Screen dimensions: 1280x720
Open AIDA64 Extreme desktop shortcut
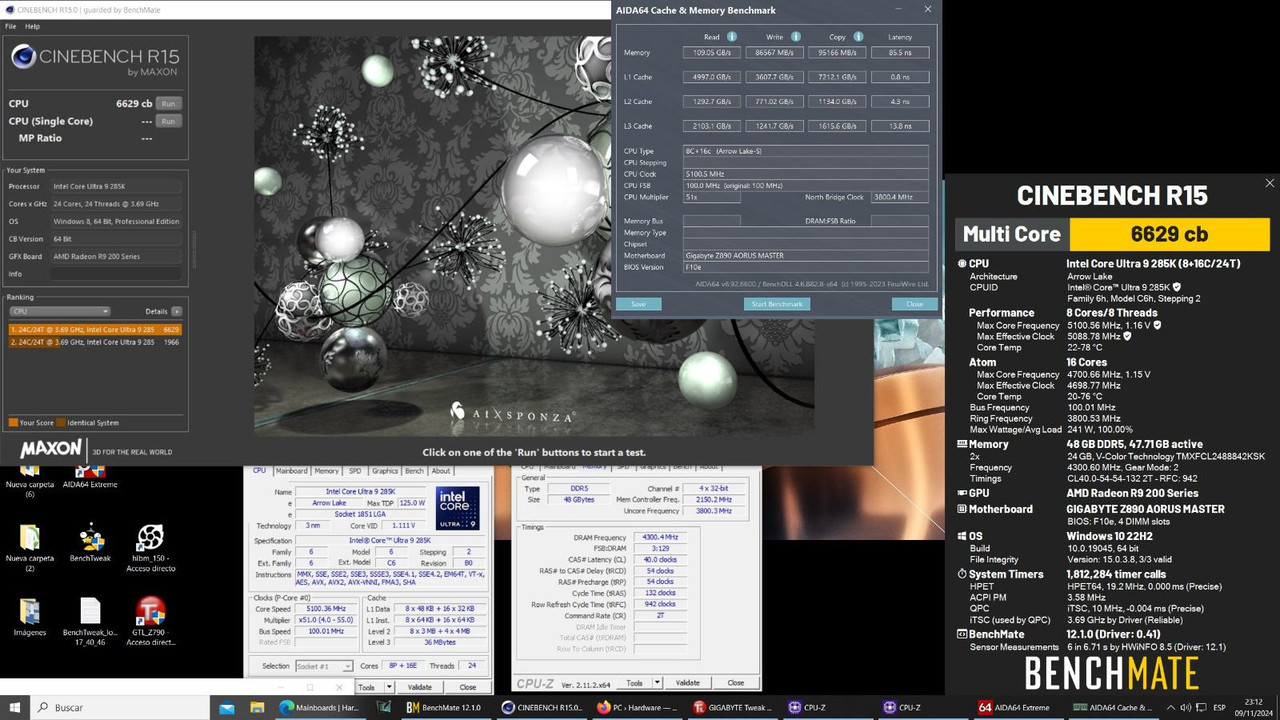tap(90, 475)
